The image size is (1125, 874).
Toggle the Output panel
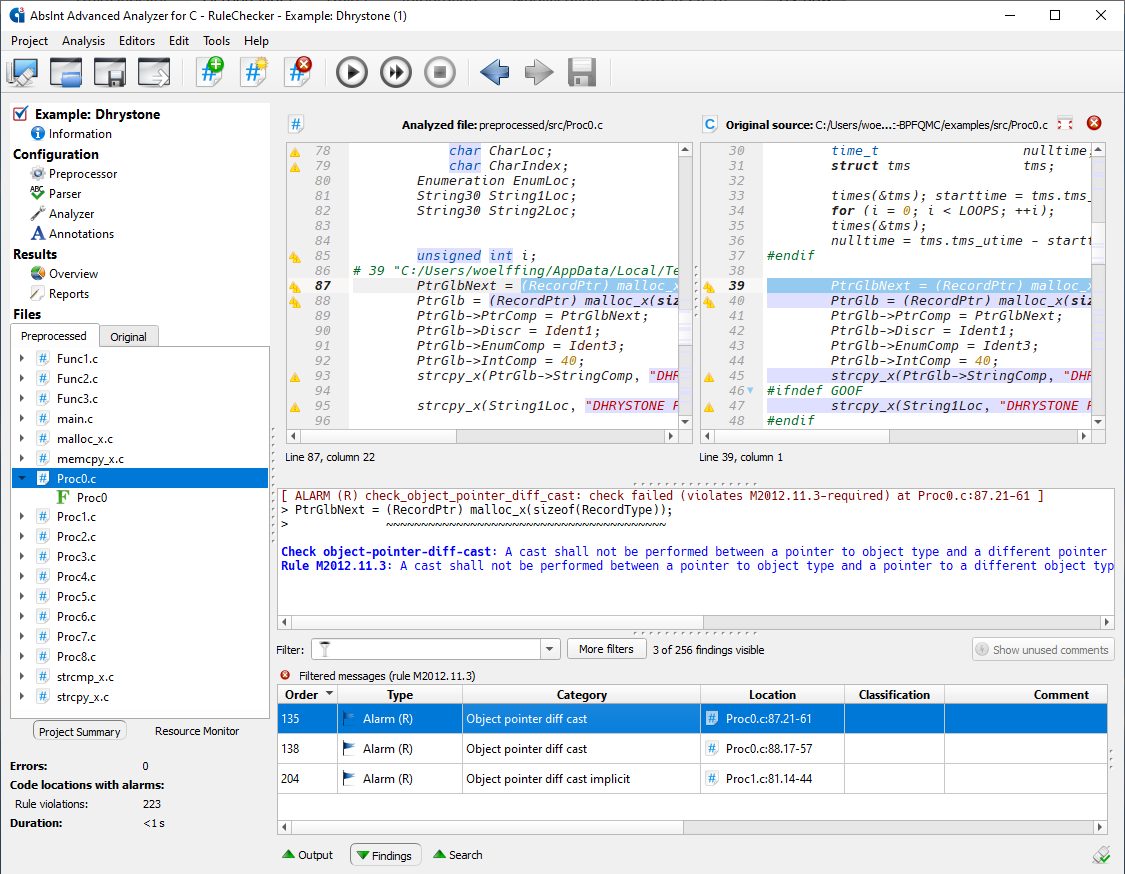(x=307, y=855)
